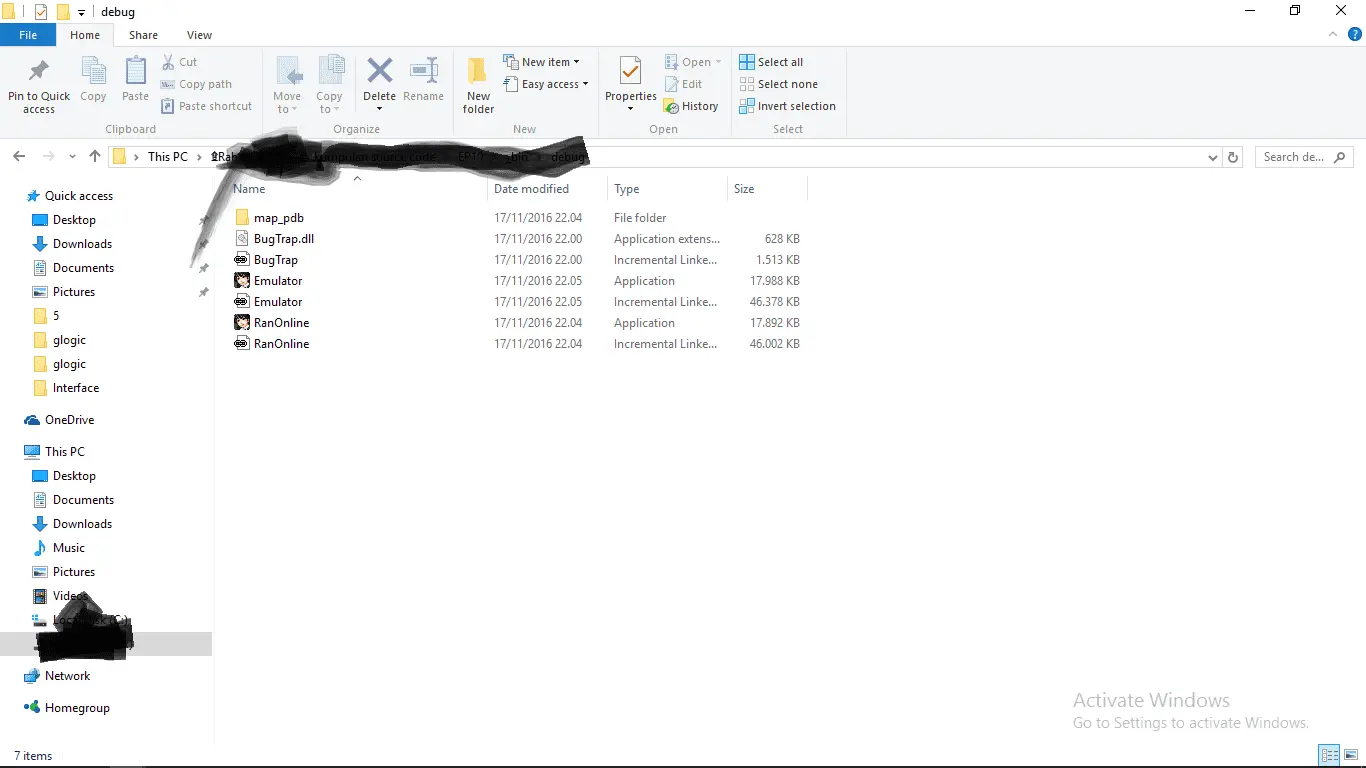Switch to details view toggle
Image resolution: width=1366 pixels, height=768 pixels.
click(x=1329, y=756)
